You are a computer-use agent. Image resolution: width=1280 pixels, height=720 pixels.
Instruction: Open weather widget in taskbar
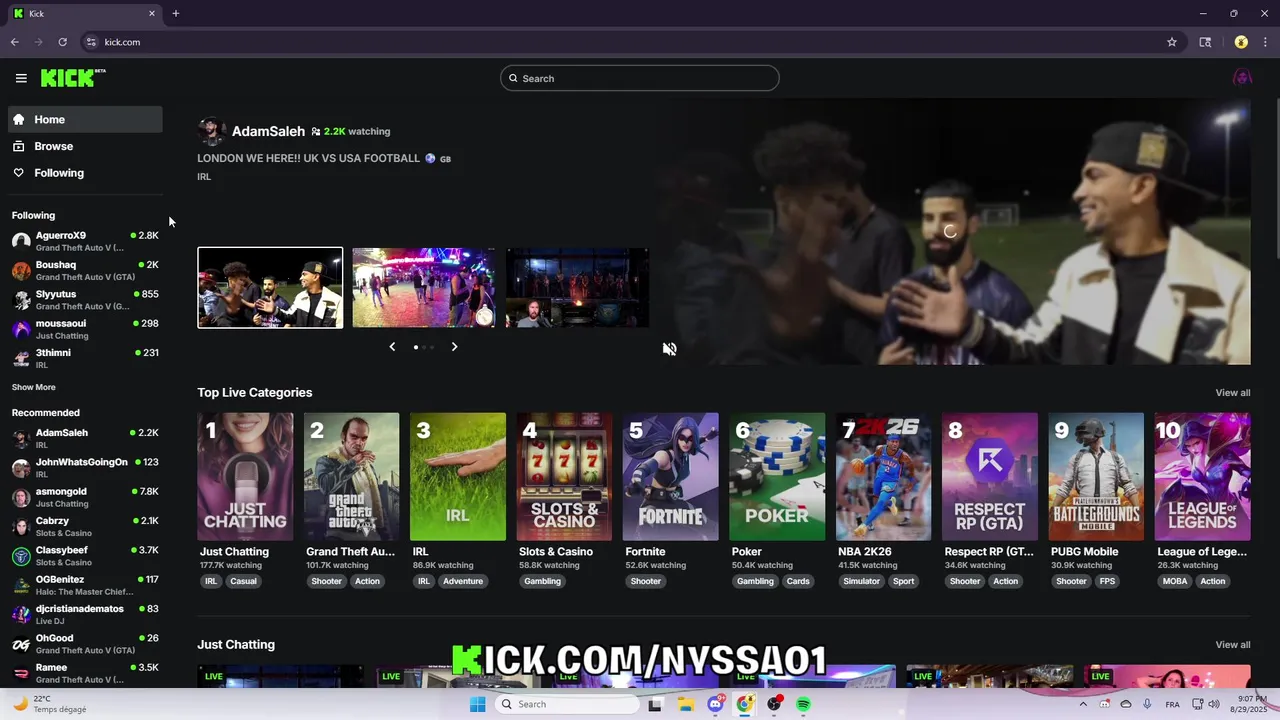click(x=48, y=704)
